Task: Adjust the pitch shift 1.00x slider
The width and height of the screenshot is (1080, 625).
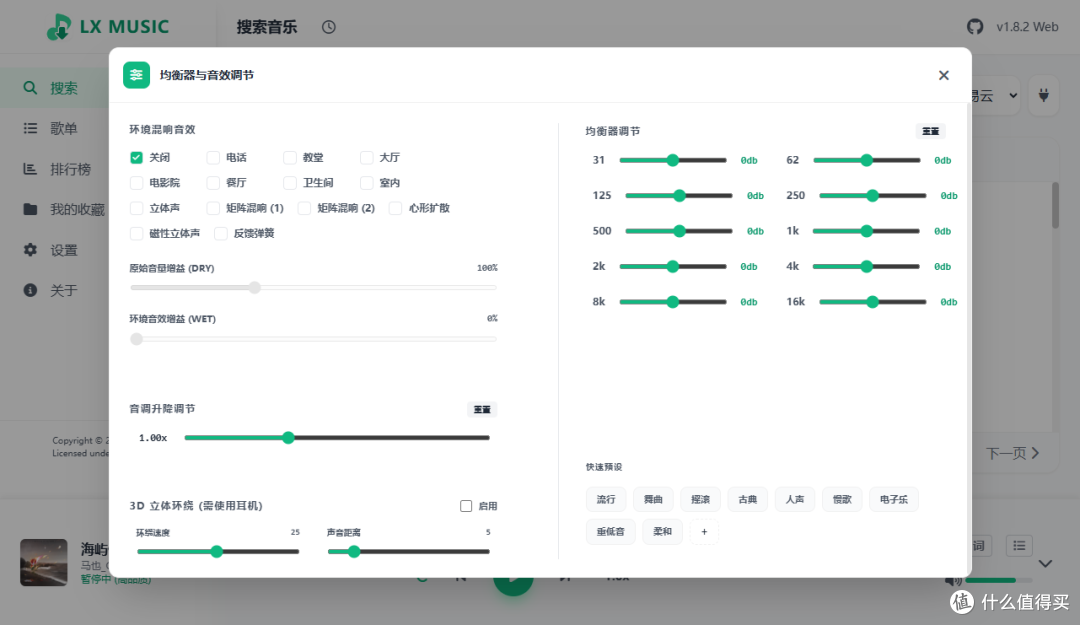Action: (x=337, y=438)
